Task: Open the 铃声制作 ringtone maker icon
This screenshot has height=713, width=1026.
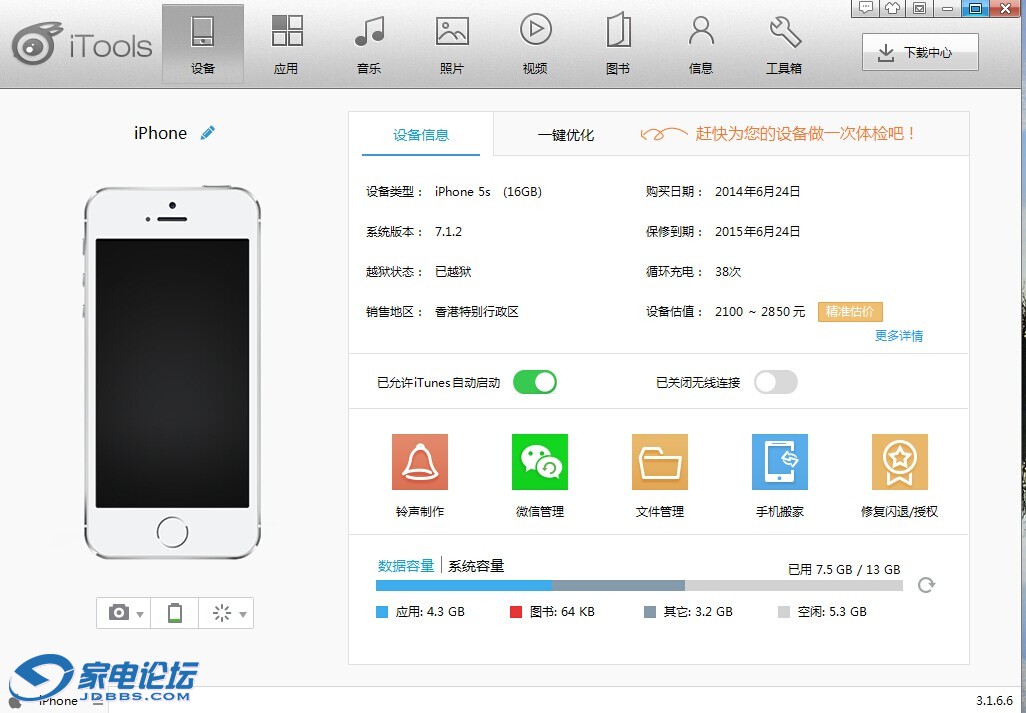Action: coord(419,462)
